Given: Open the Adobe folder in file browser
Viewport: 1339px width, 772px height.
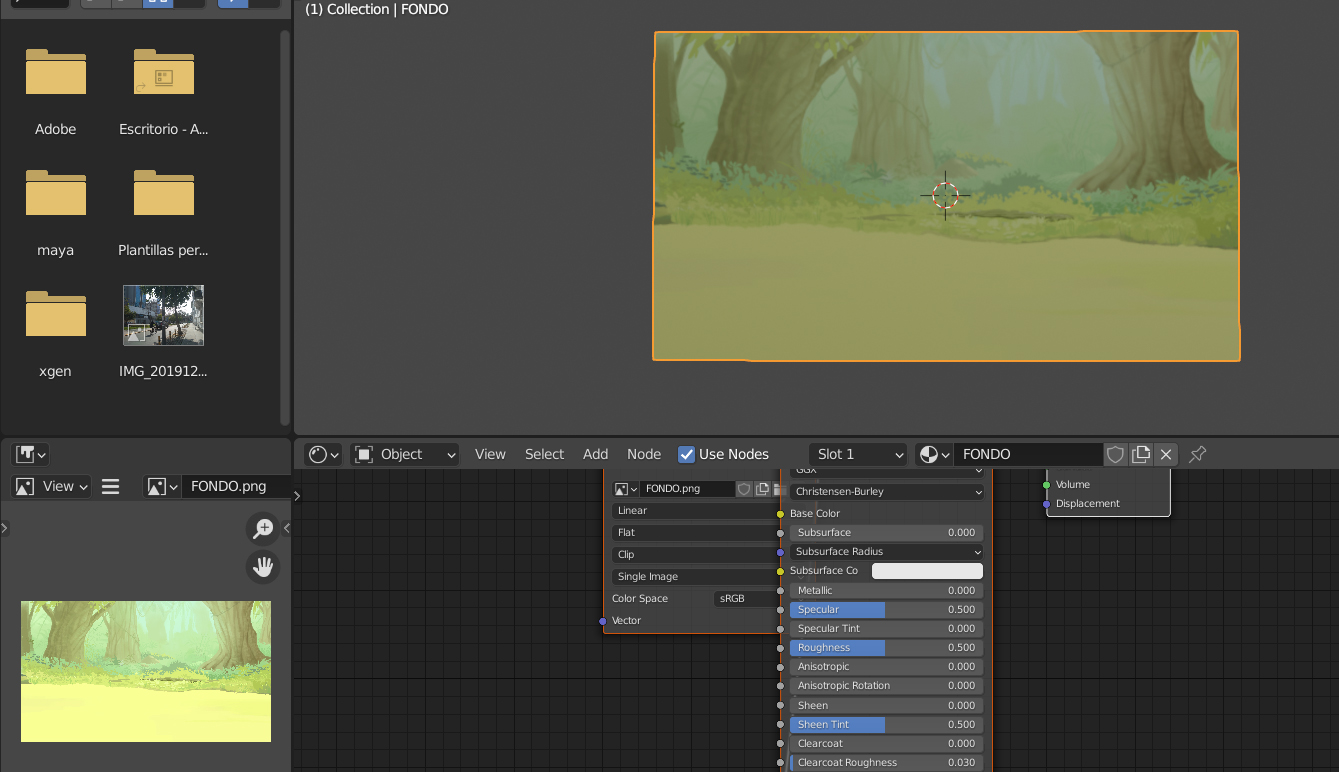Looking at the screenshot, I should pos(56,72).
